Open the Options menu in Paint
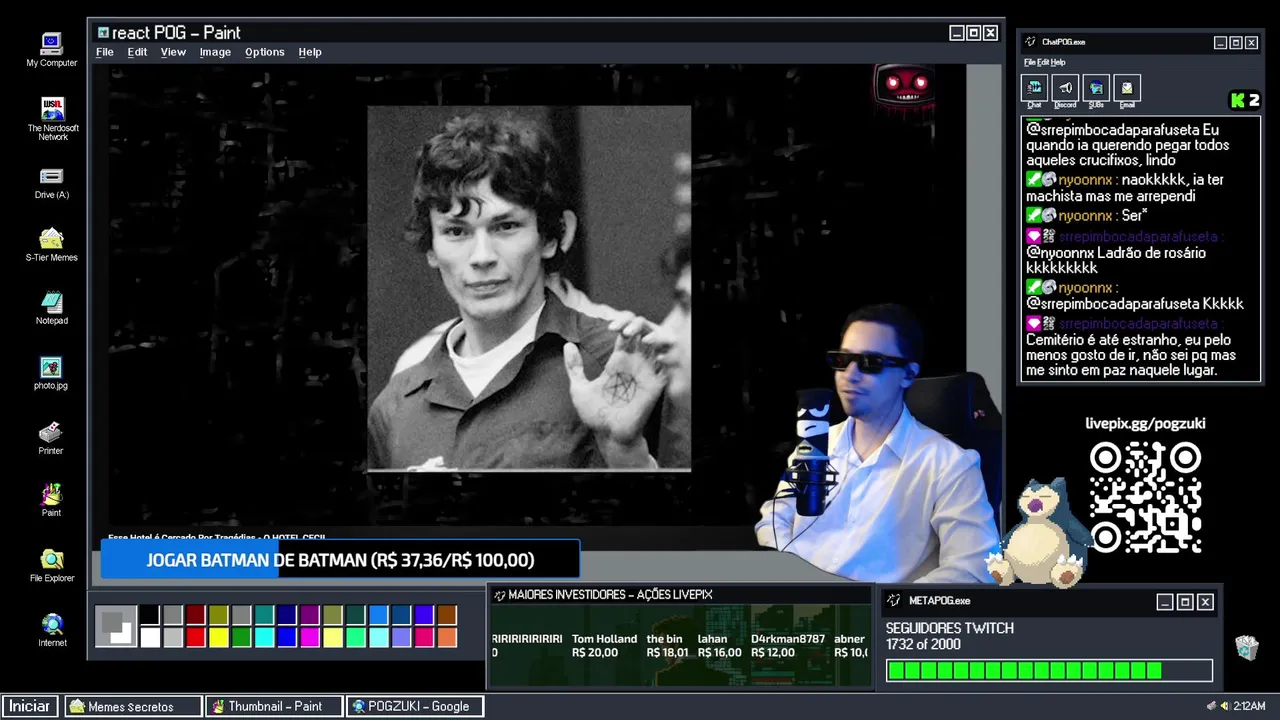The image size is (1280, 720). (x=265, y=52)
